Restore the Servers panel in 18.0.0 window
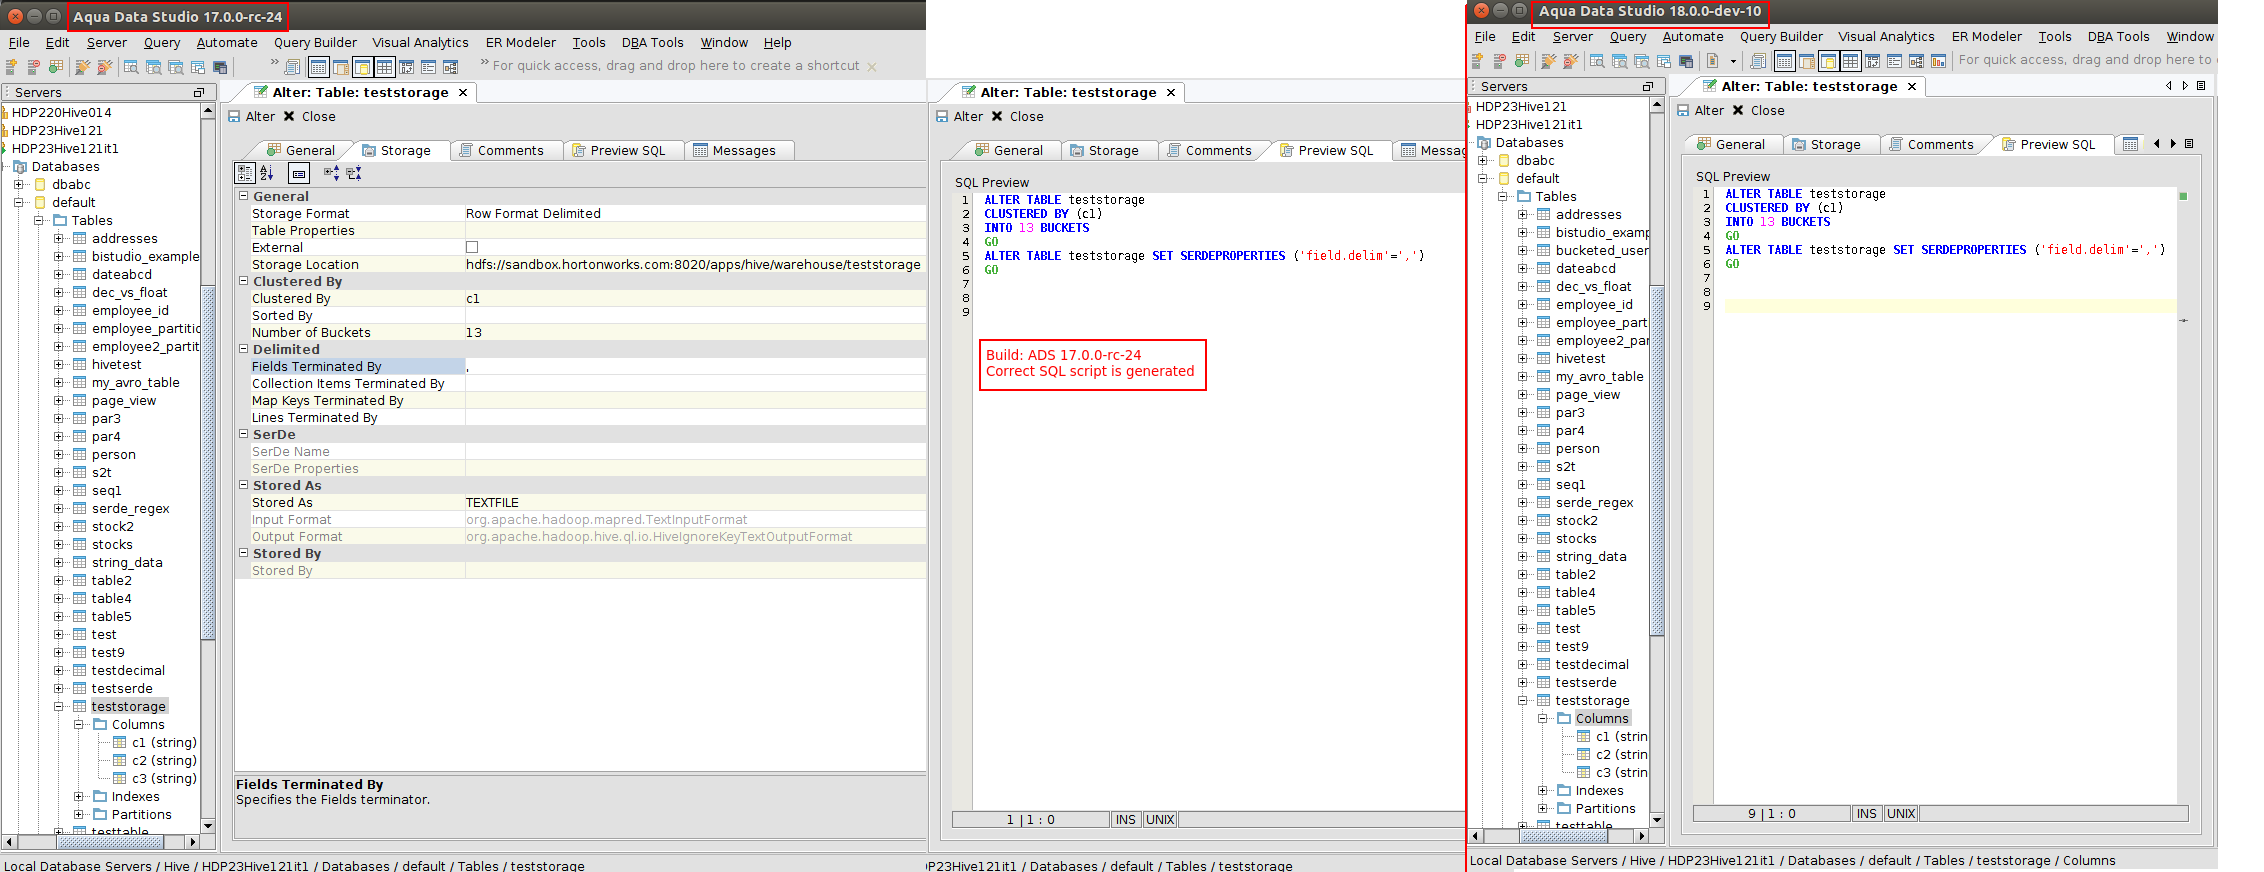 1648,86
